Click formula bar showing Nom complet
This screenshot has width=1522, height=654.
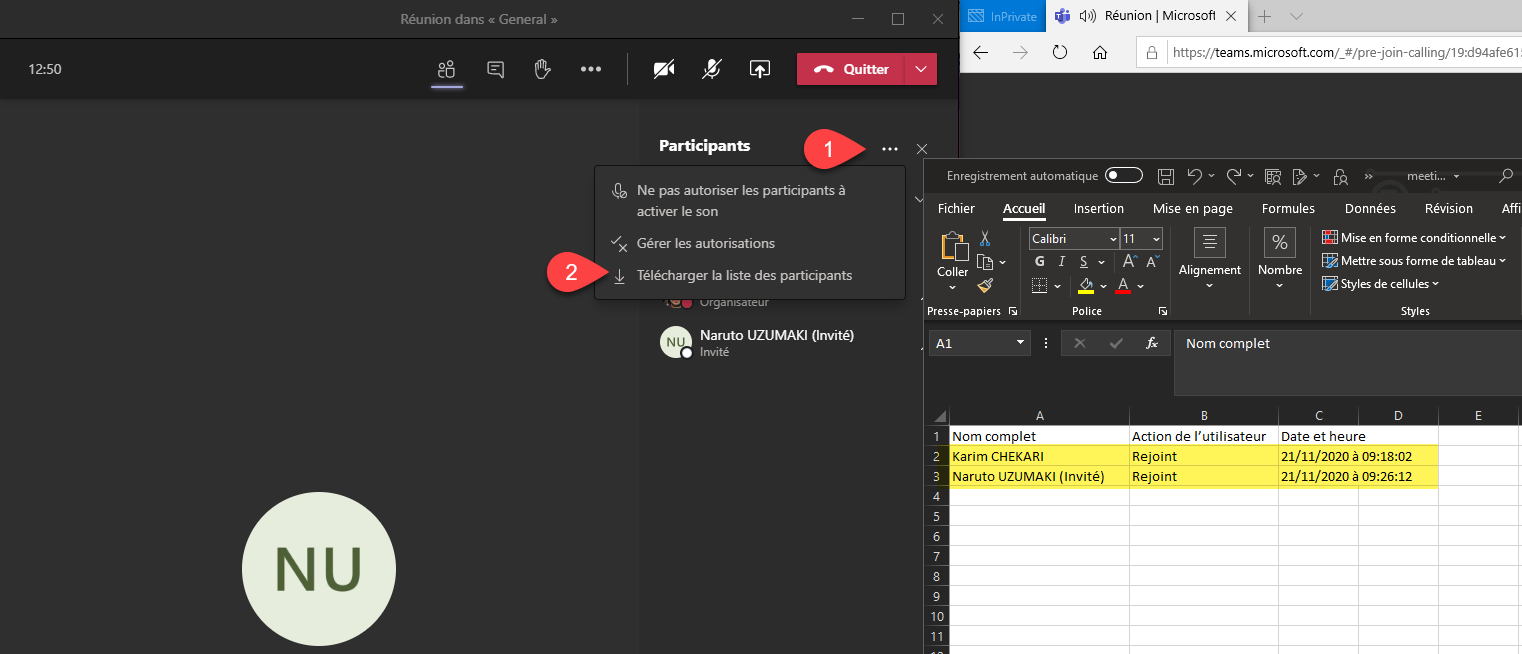point(1348,362)
